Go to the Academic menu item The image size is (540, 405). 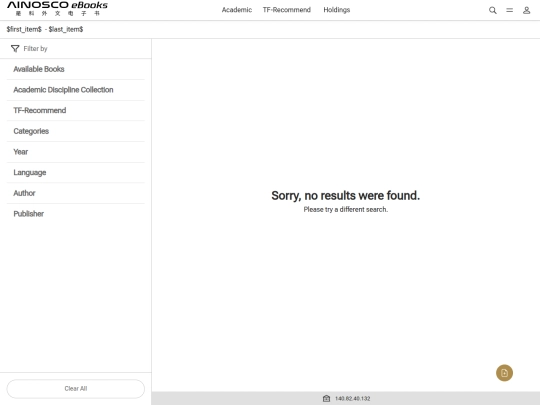pyautogui.click(x=237, y=10)
